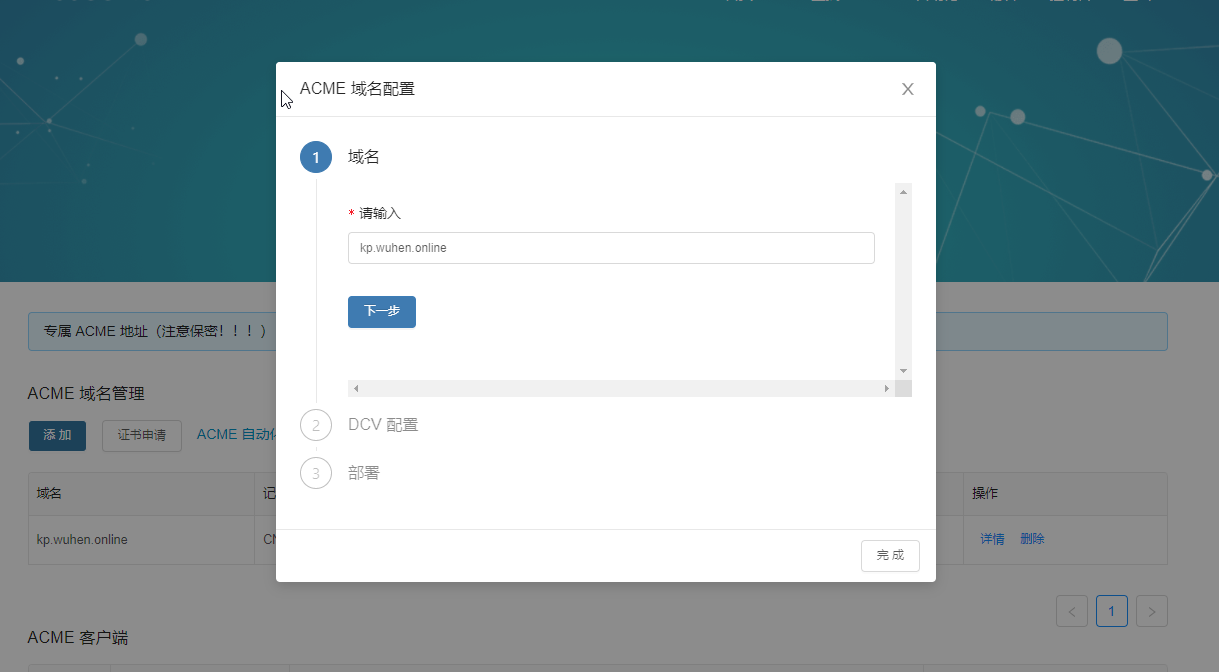Open the 证书申请 button
This screenshot has width=1219, height=672.
click(142, 436)
